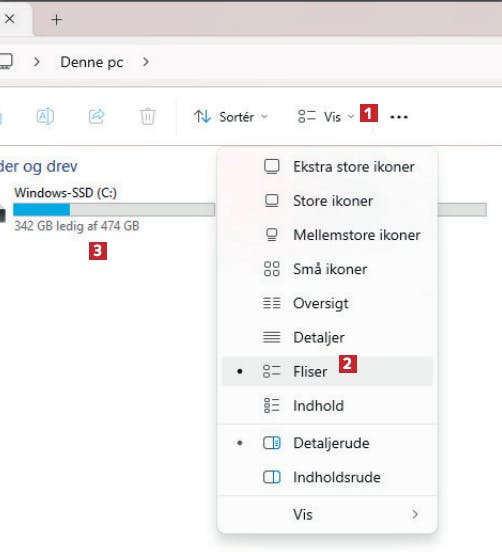This screenshot has width=502, height=552.
Task: Choose Oversigt view from menu
Action: [x=327, y=303]
